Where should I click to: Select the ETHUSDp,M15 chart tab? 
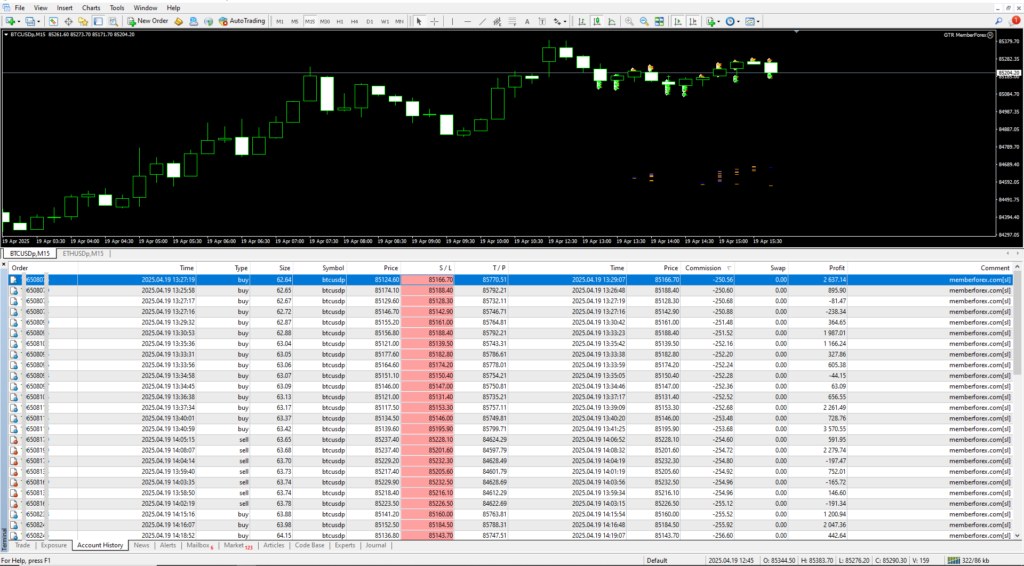pyautogui.click(x=83, y=253)
